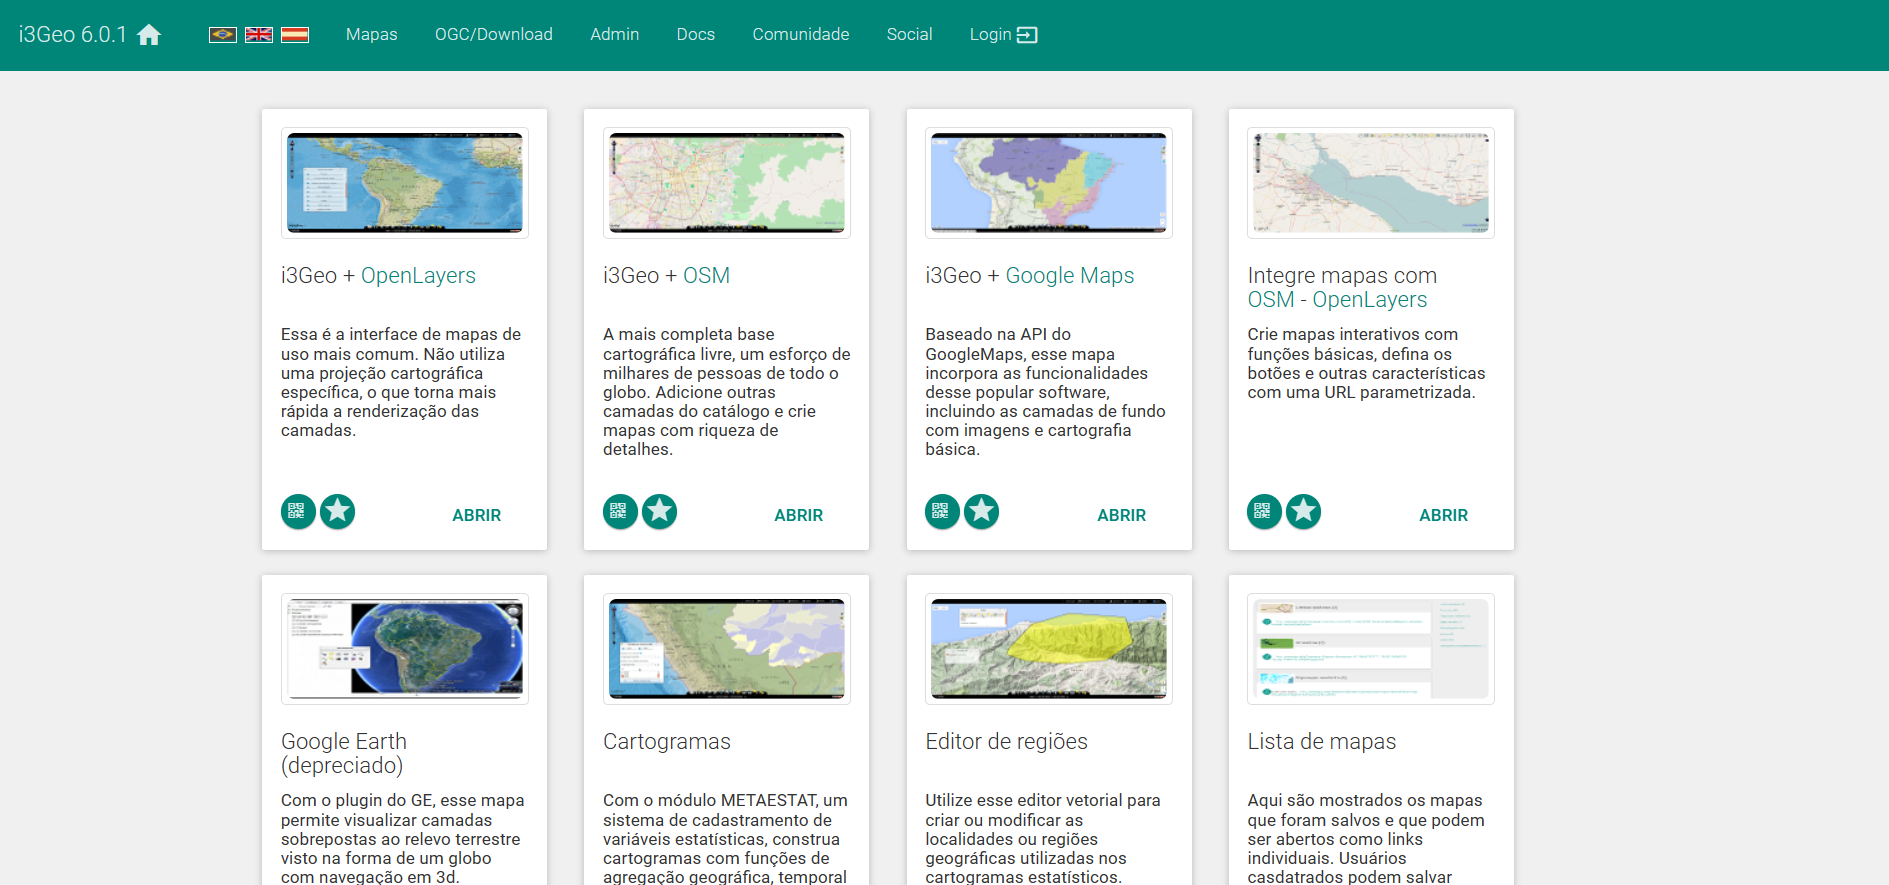This screenshot has height=885, width=1889.
Task: Follow the OpenLayers link in first card title
Action: (418, 276)
